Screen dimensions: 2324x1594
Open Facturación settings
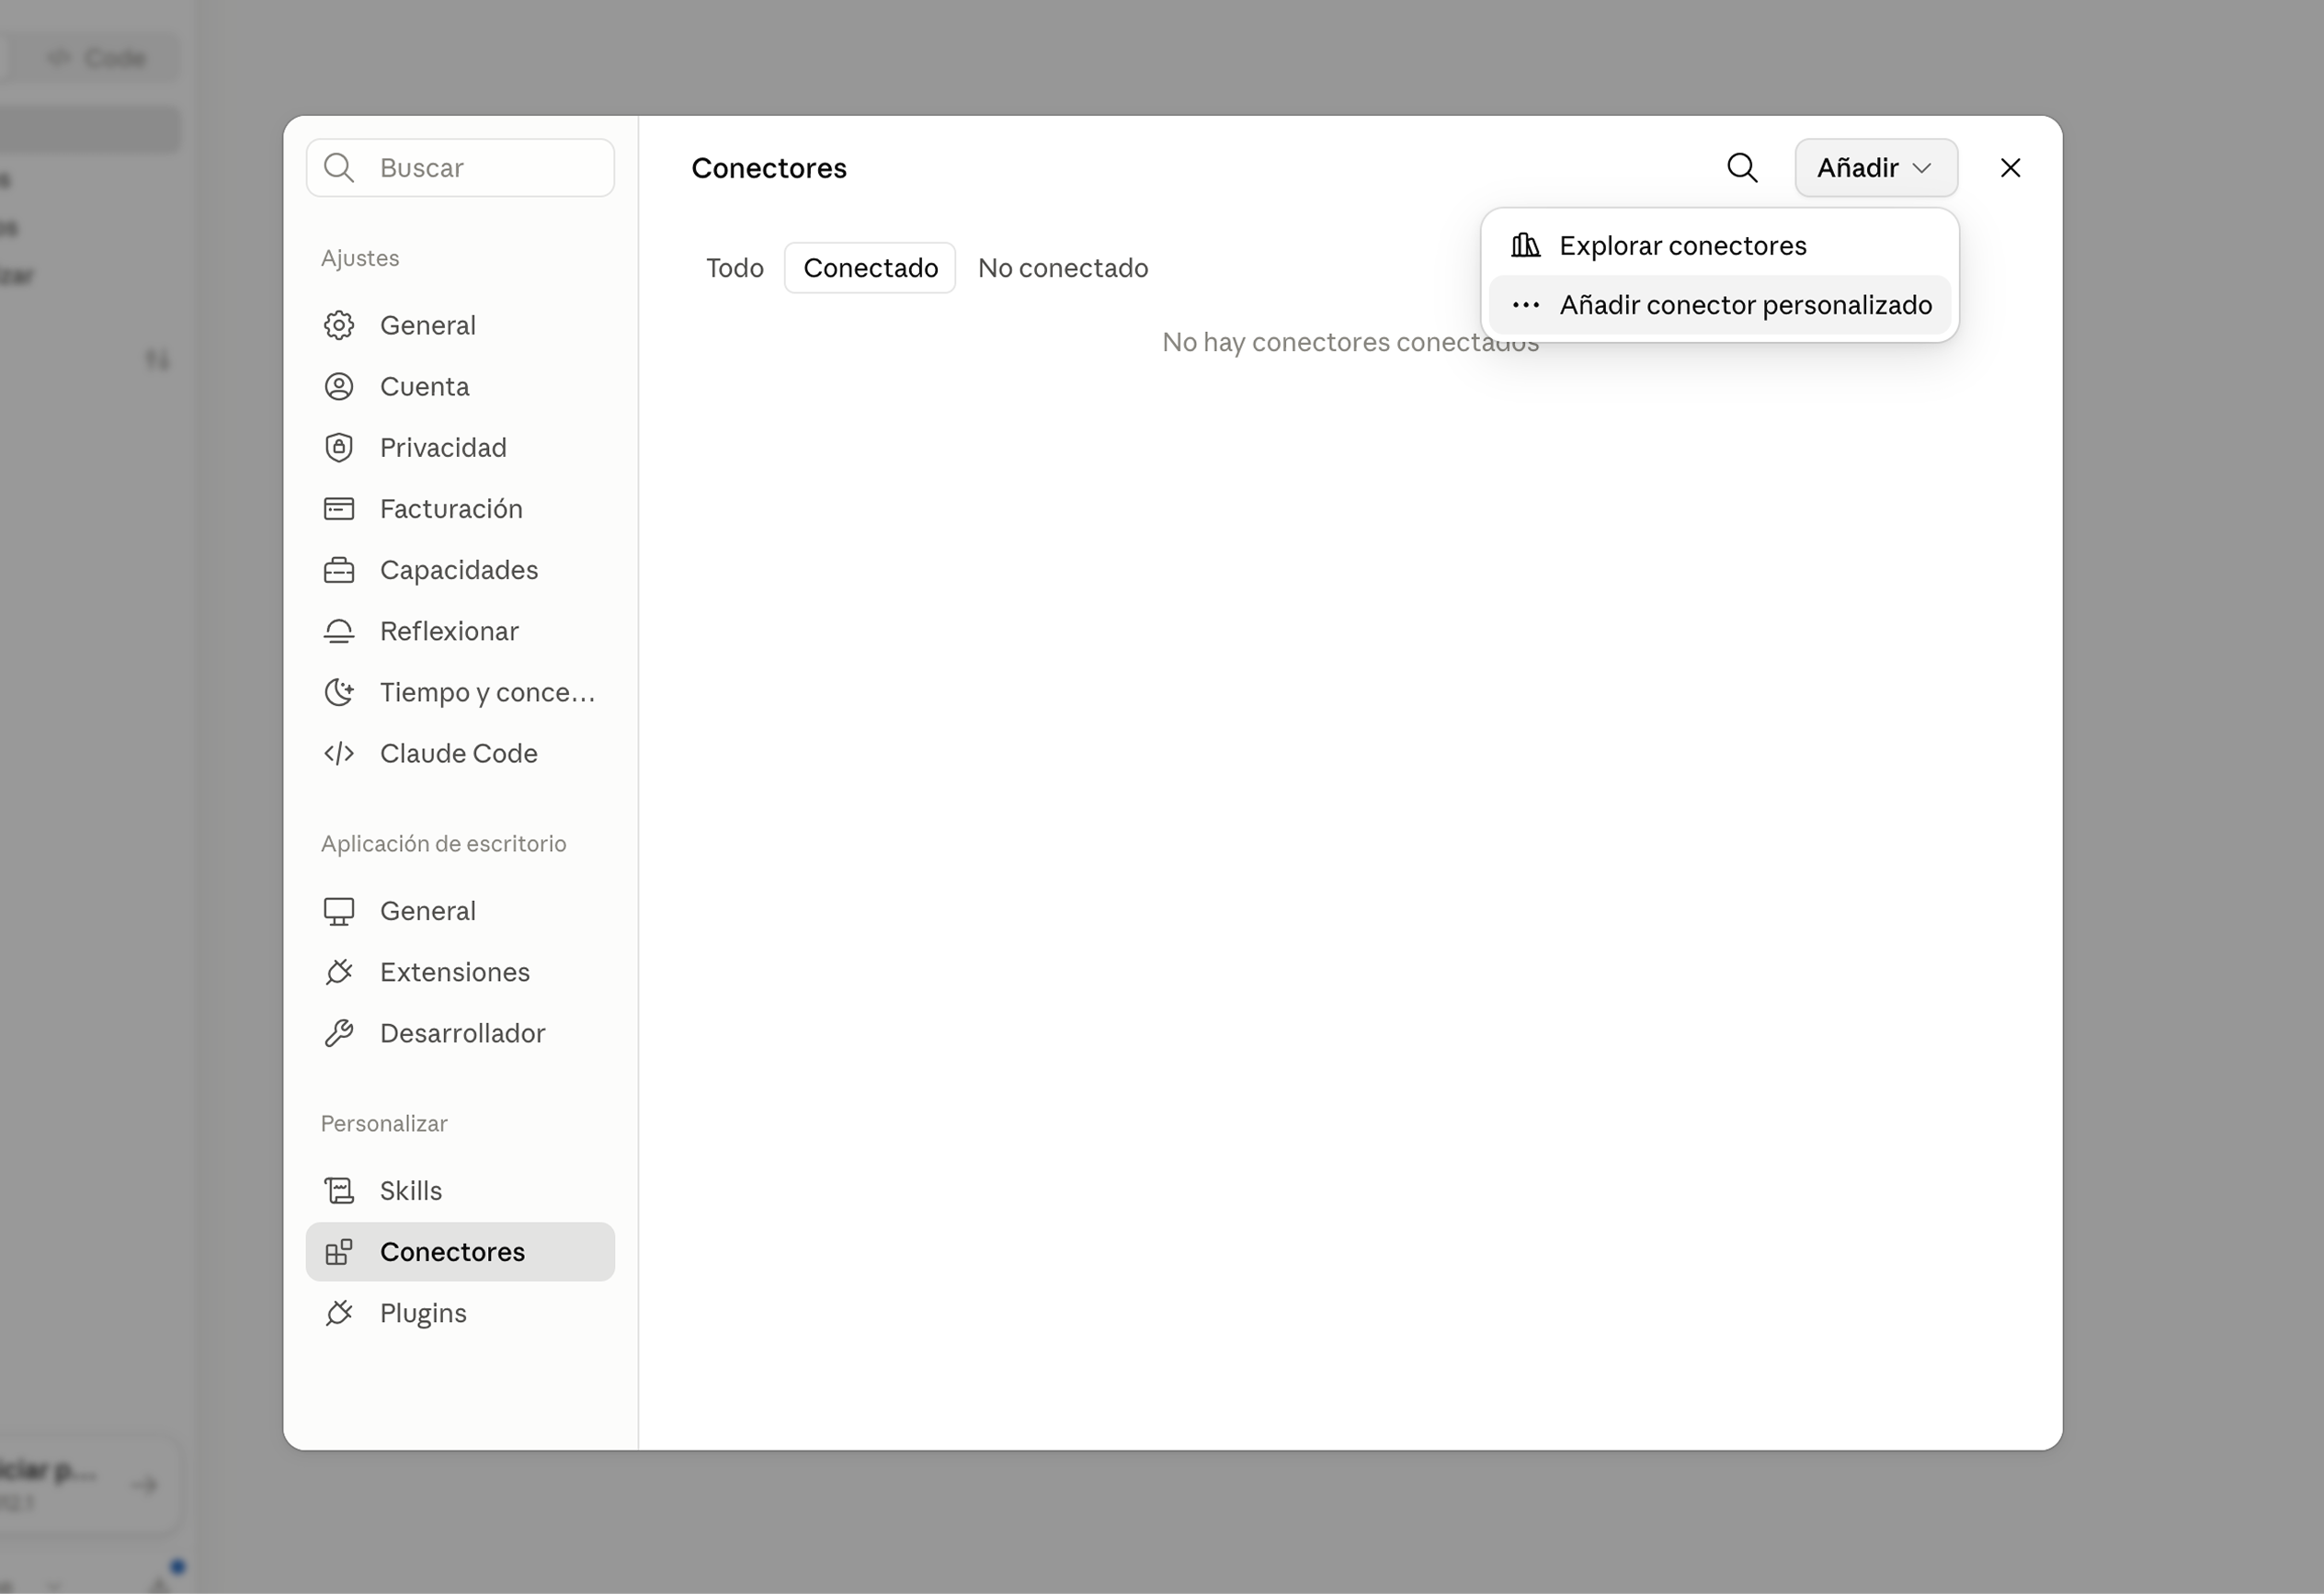(460, 509)
